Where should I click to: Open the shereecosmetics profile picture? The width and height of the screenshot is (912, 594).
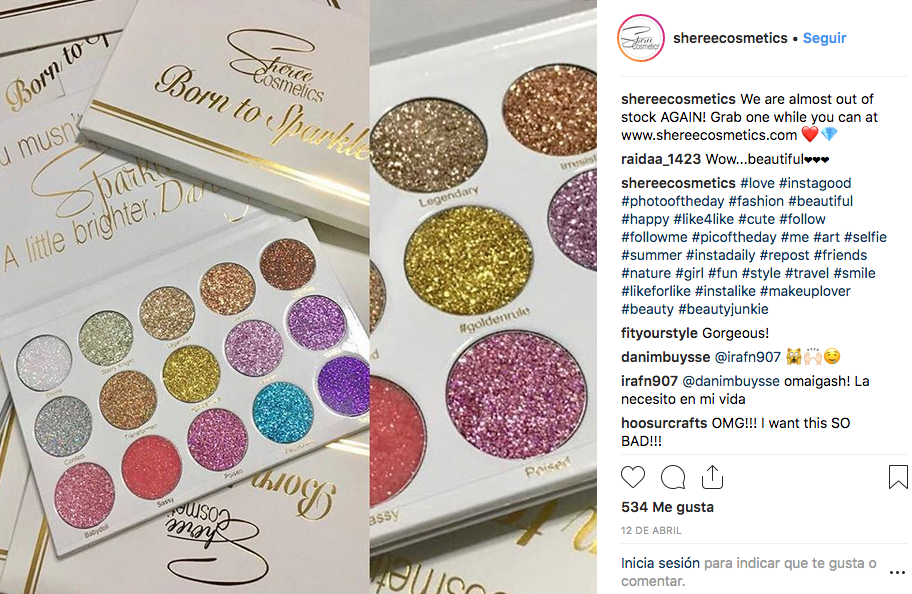(640, 38)
